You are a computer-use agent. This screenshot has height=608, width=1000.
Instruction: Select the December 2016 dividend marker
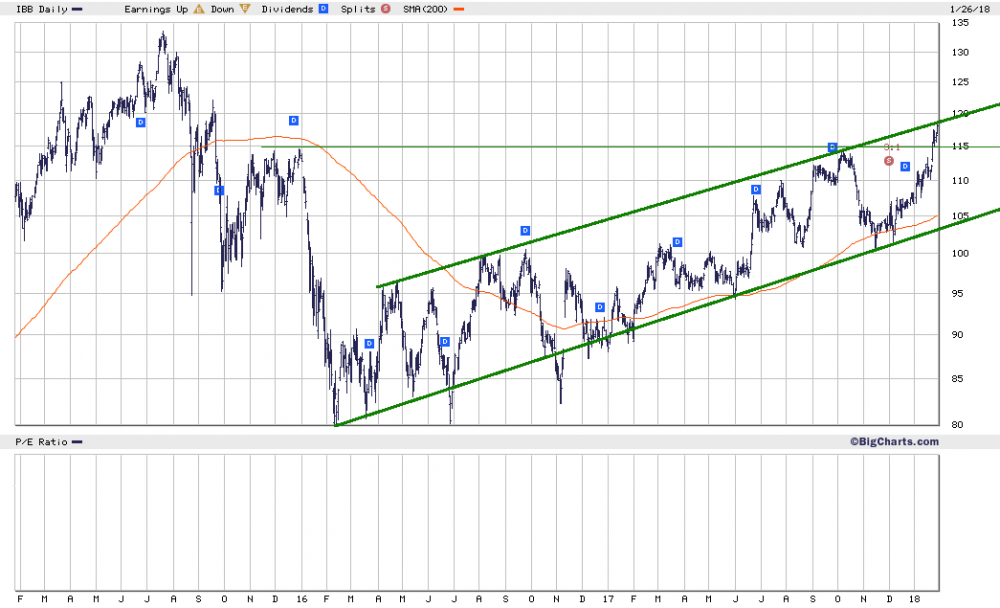pos(599,308)
